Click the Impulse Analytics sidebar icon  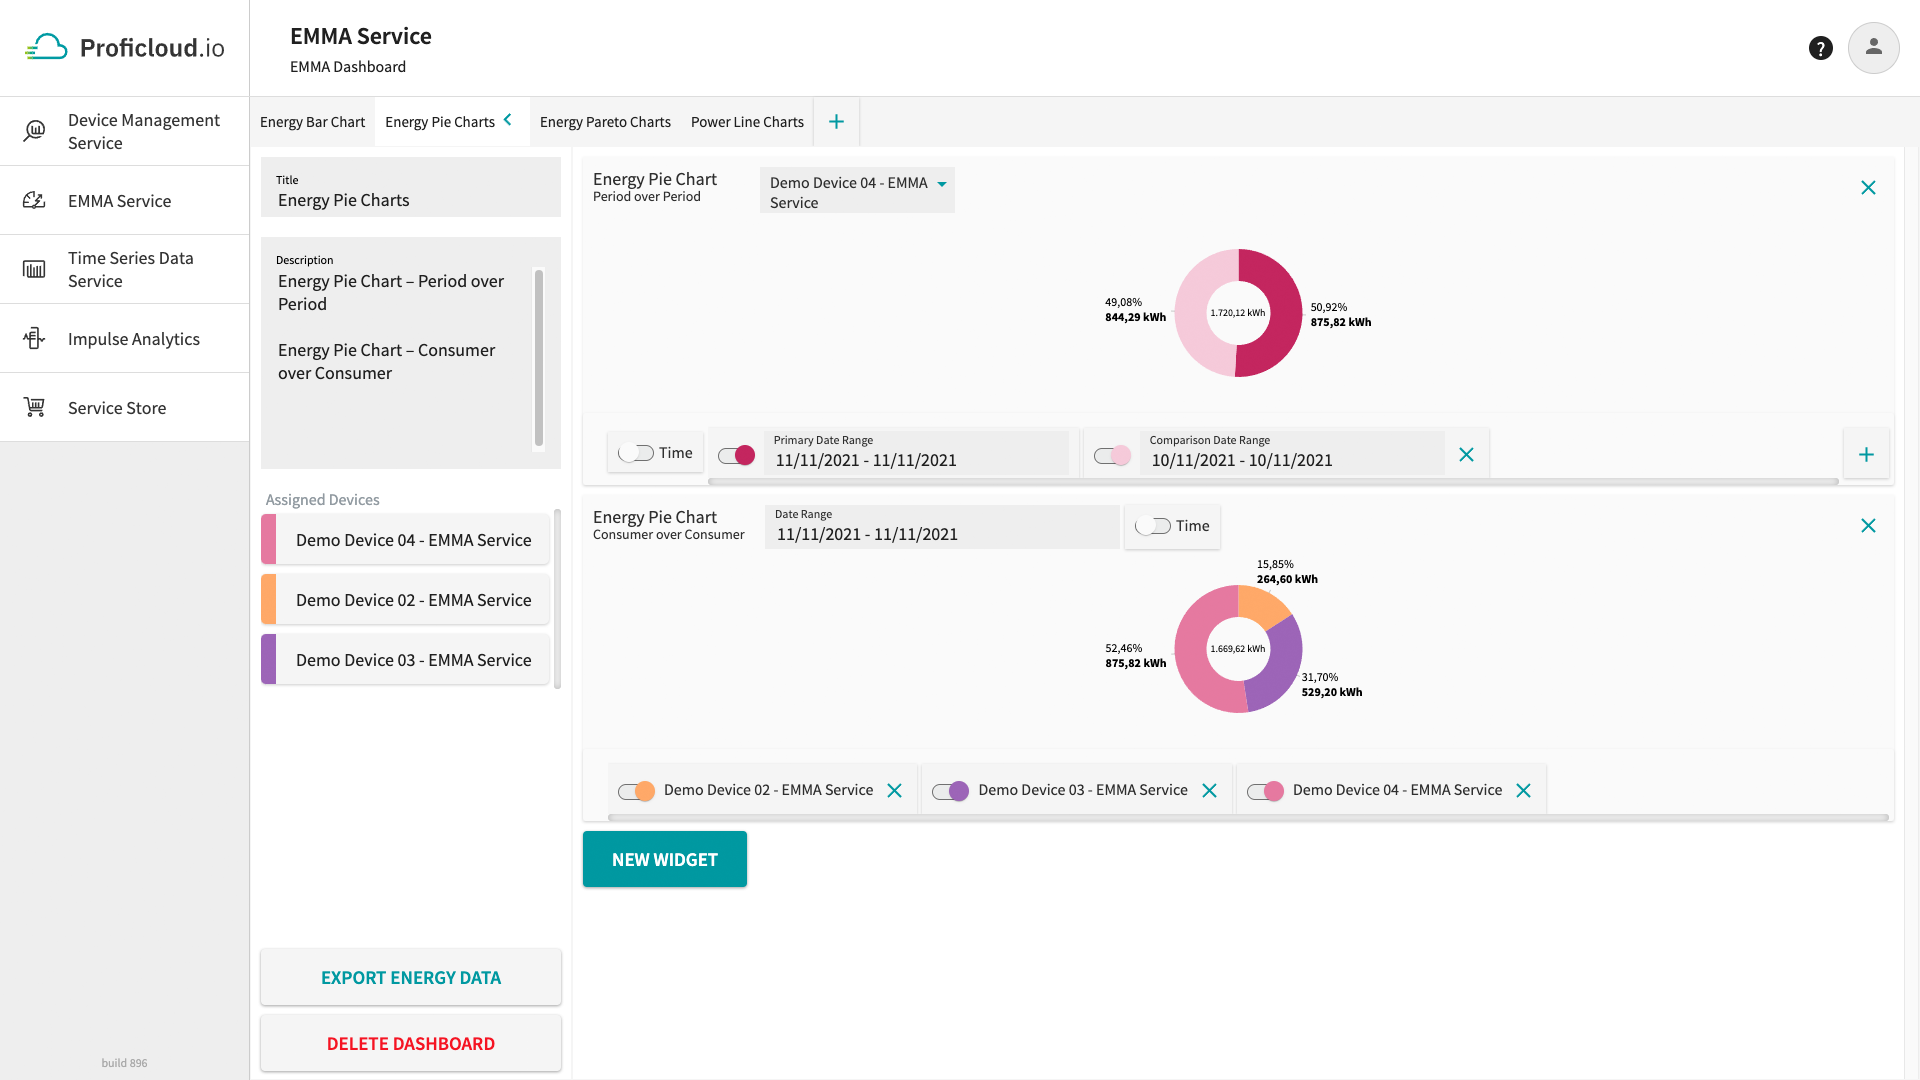click(x=34, y=338)
